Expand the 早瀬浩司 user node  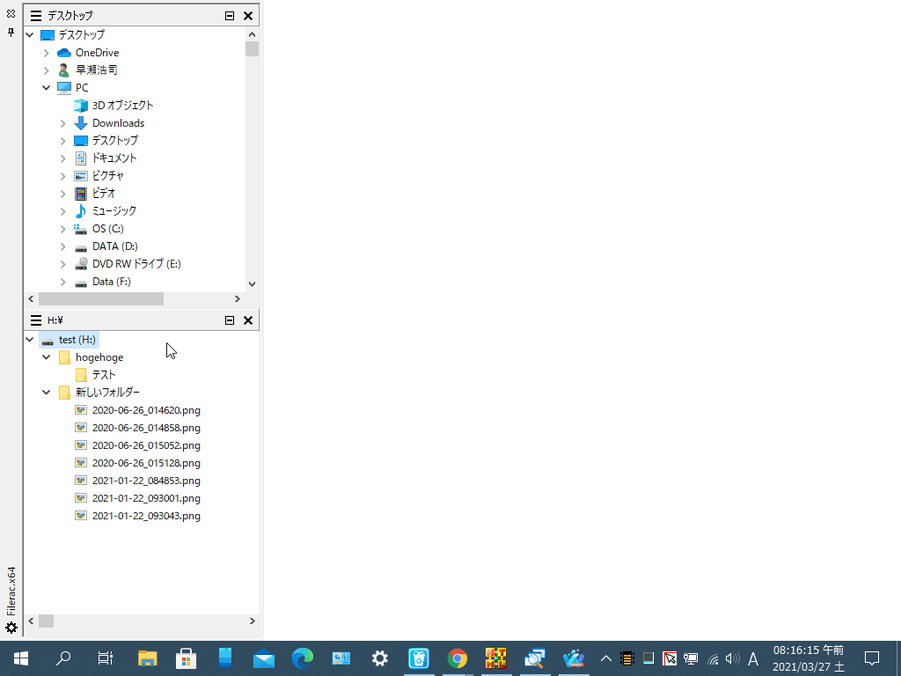point(47,70)
